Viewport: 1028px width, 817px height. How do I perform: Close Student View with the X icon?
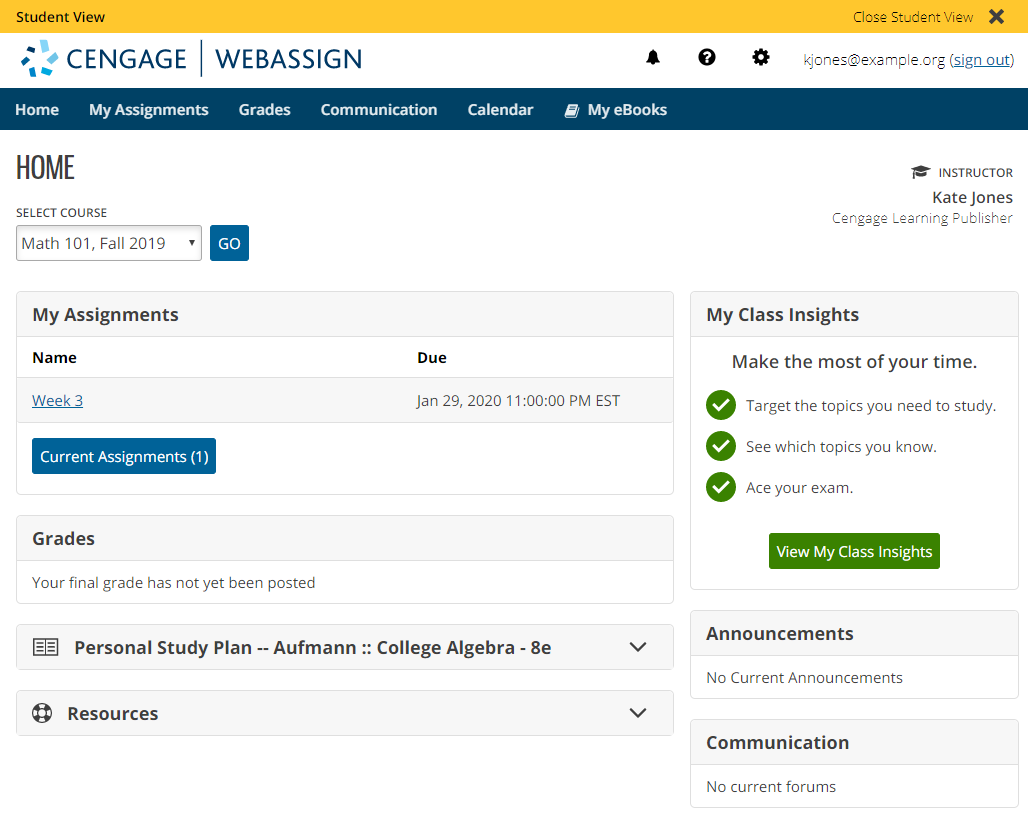coord(996,17)
